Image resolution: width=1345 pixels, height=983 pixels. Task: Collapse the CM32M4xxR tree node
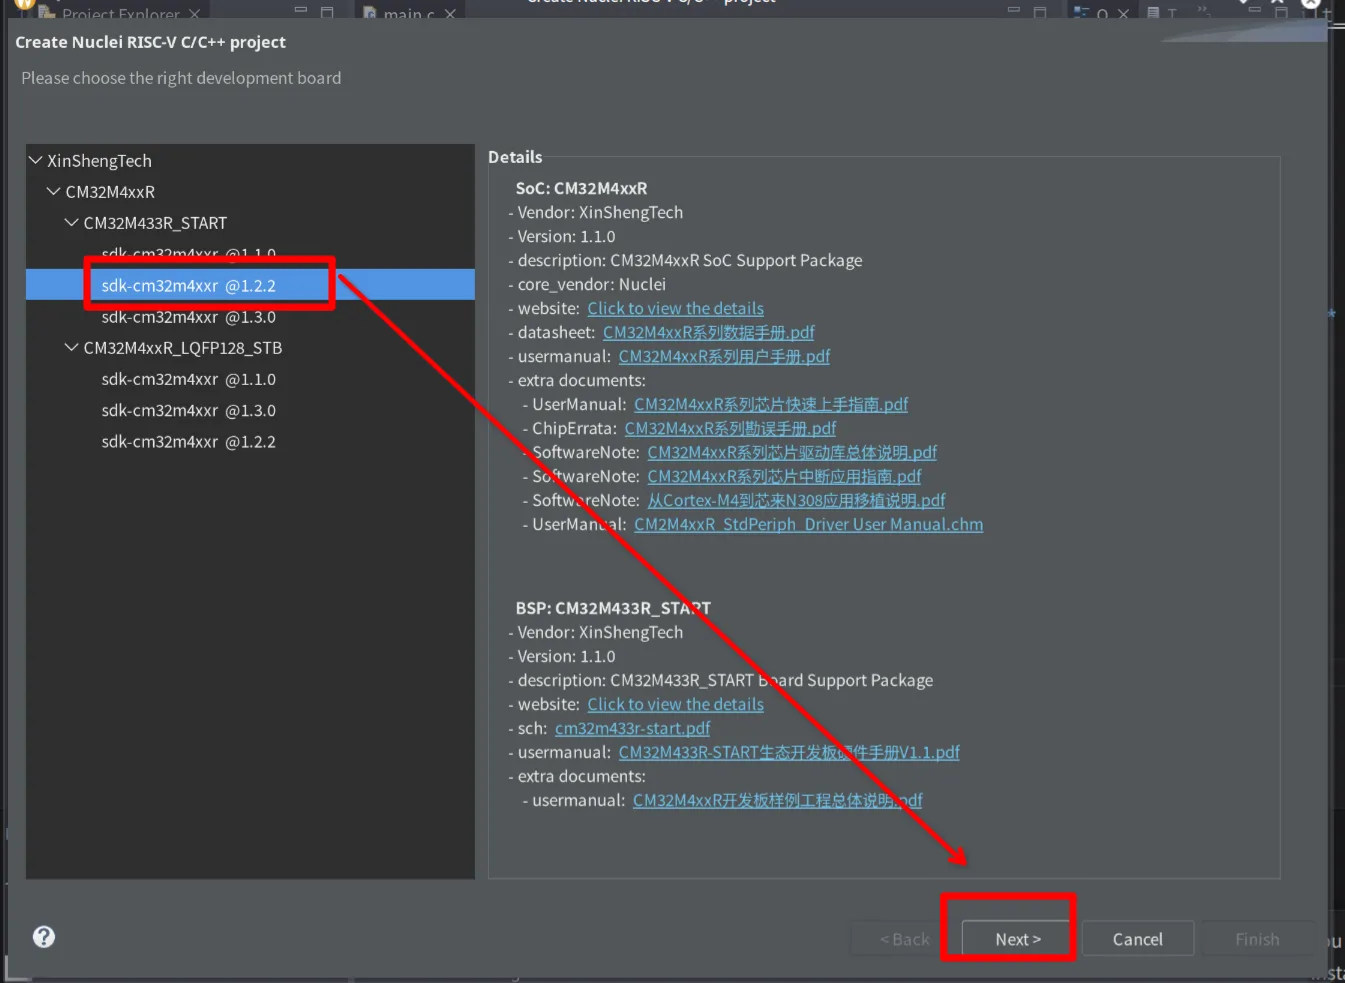54,191
